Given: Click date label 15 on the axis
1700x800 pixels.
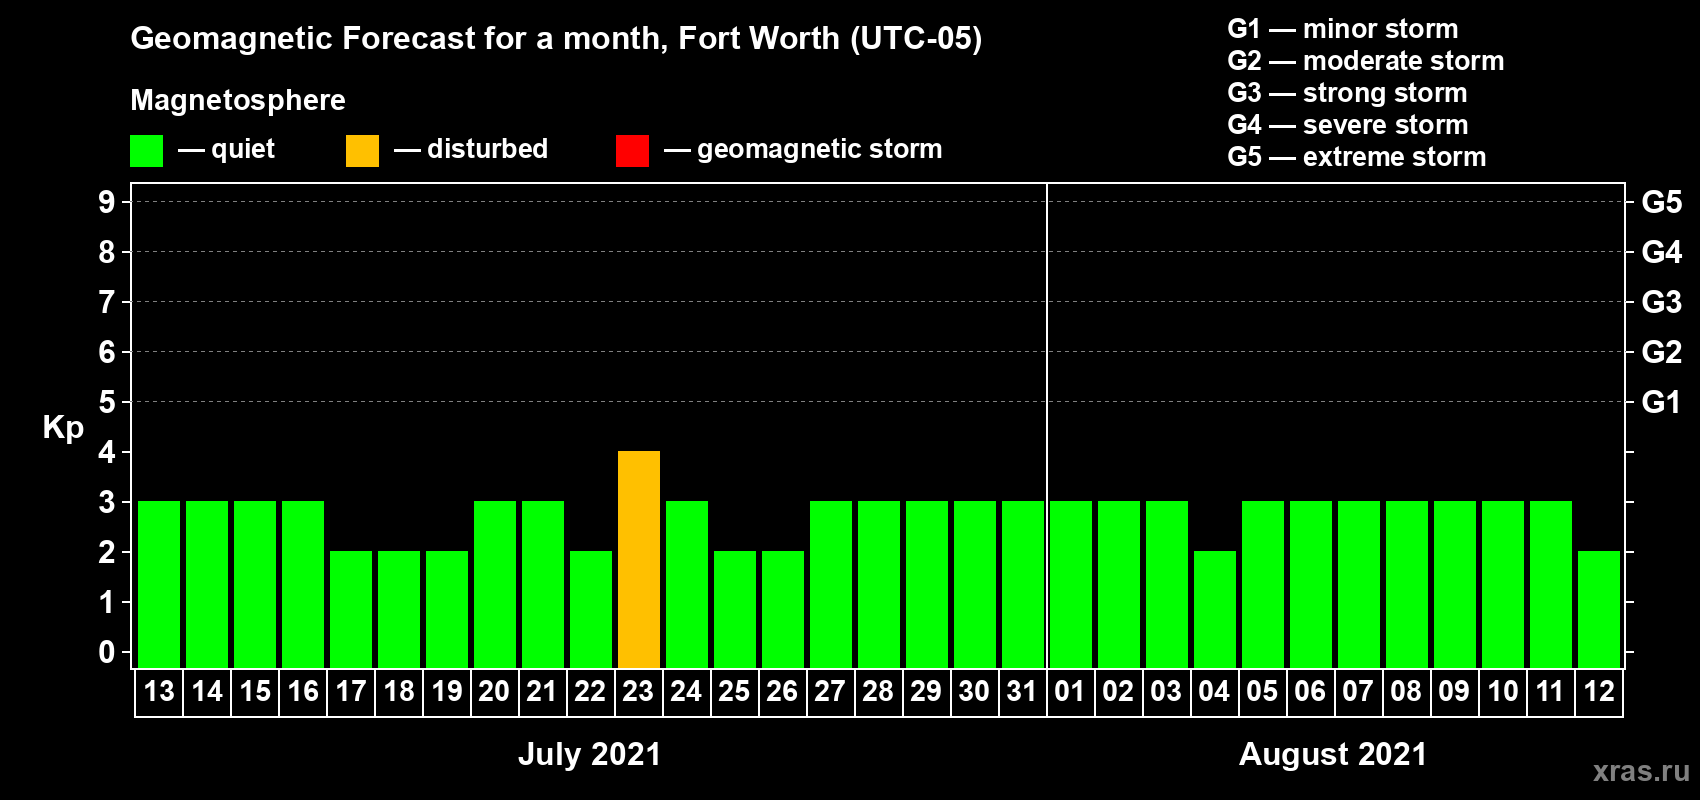Looking at the screenshot, I should point(255,692).
